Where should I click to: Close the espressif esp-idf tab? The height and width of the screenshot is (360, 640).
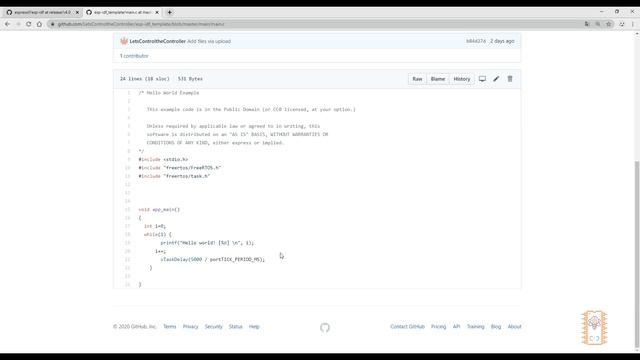pos(77,12)
